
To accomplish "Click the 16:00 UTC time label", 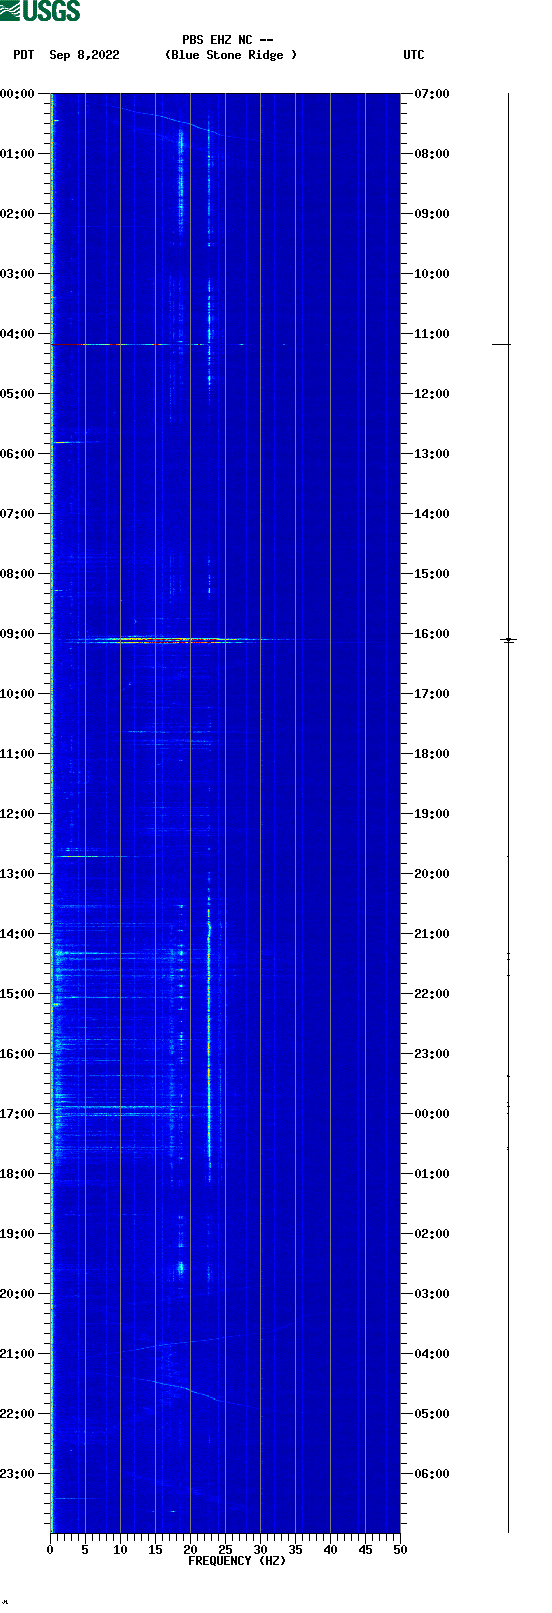I will click(432, 634).
